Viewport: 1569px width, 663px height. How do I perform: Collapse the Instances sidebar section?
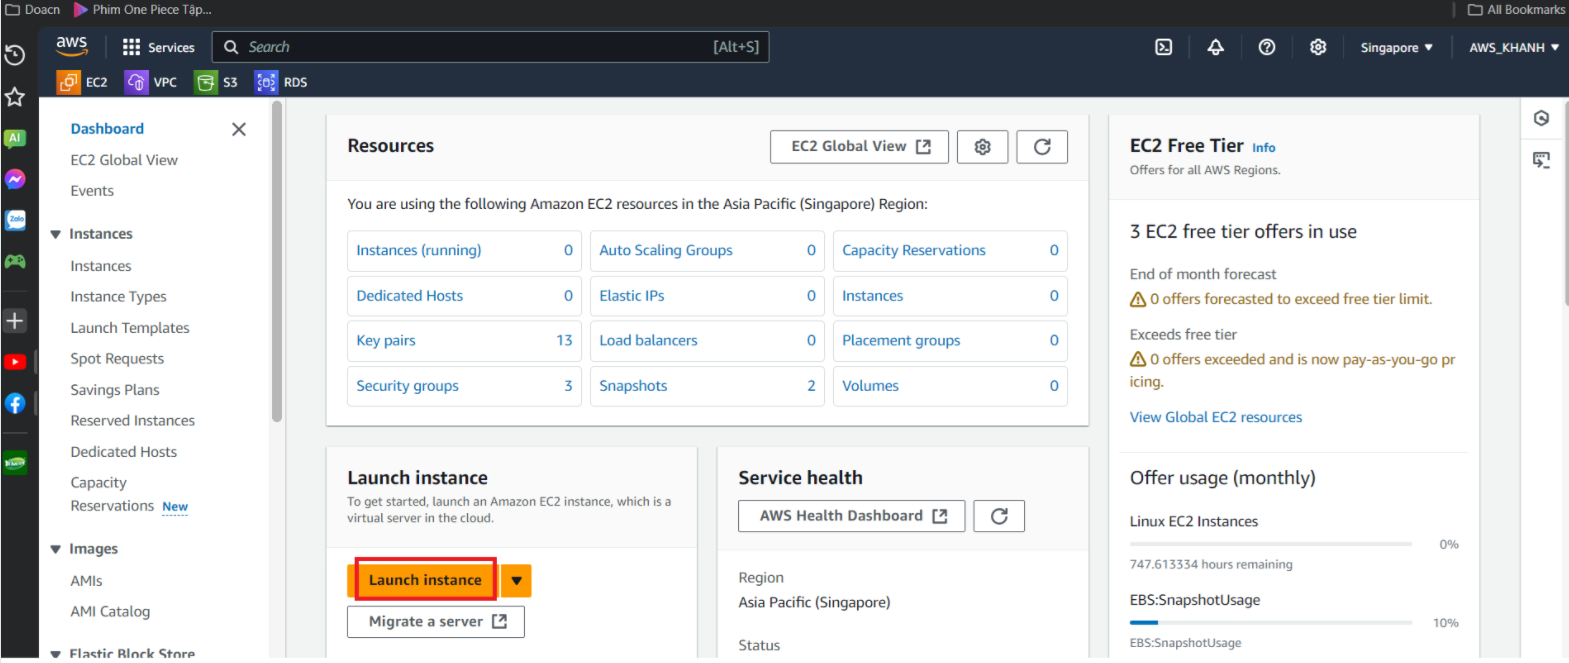[56, 234]
